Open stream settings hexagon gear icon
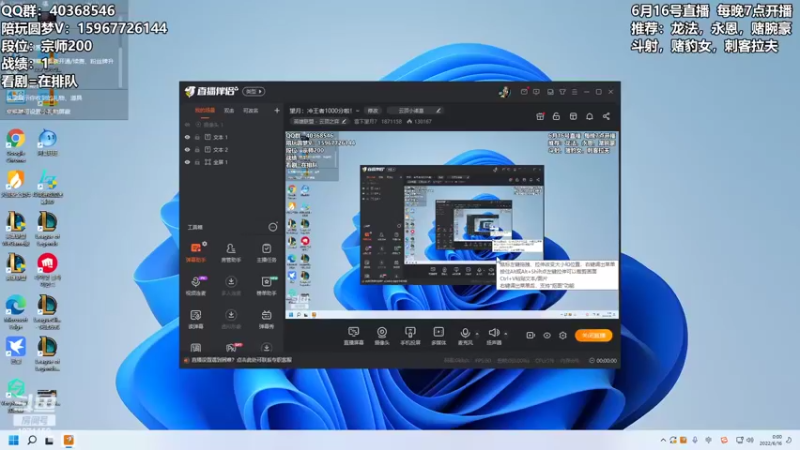 click(563, 335)
